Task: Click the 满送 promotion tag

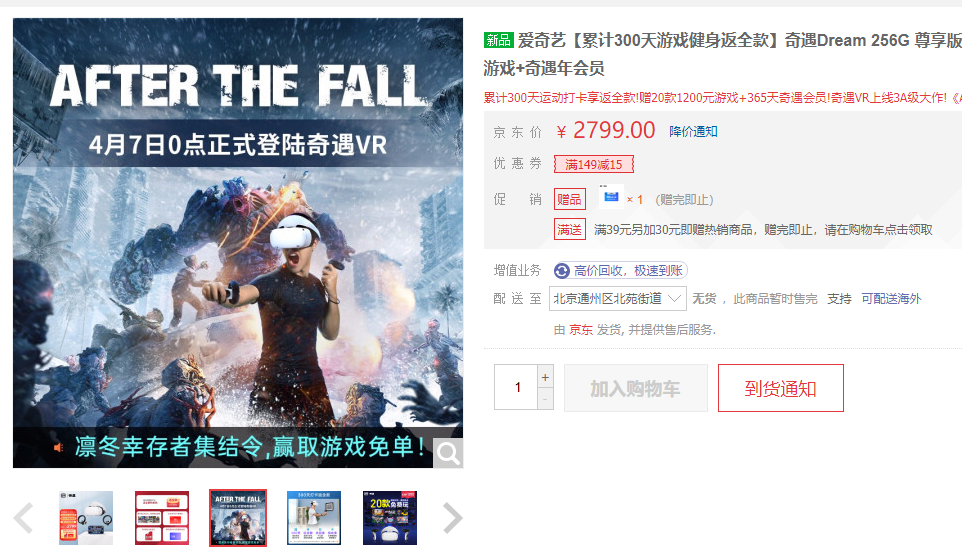Action: (x=569, y=229)
